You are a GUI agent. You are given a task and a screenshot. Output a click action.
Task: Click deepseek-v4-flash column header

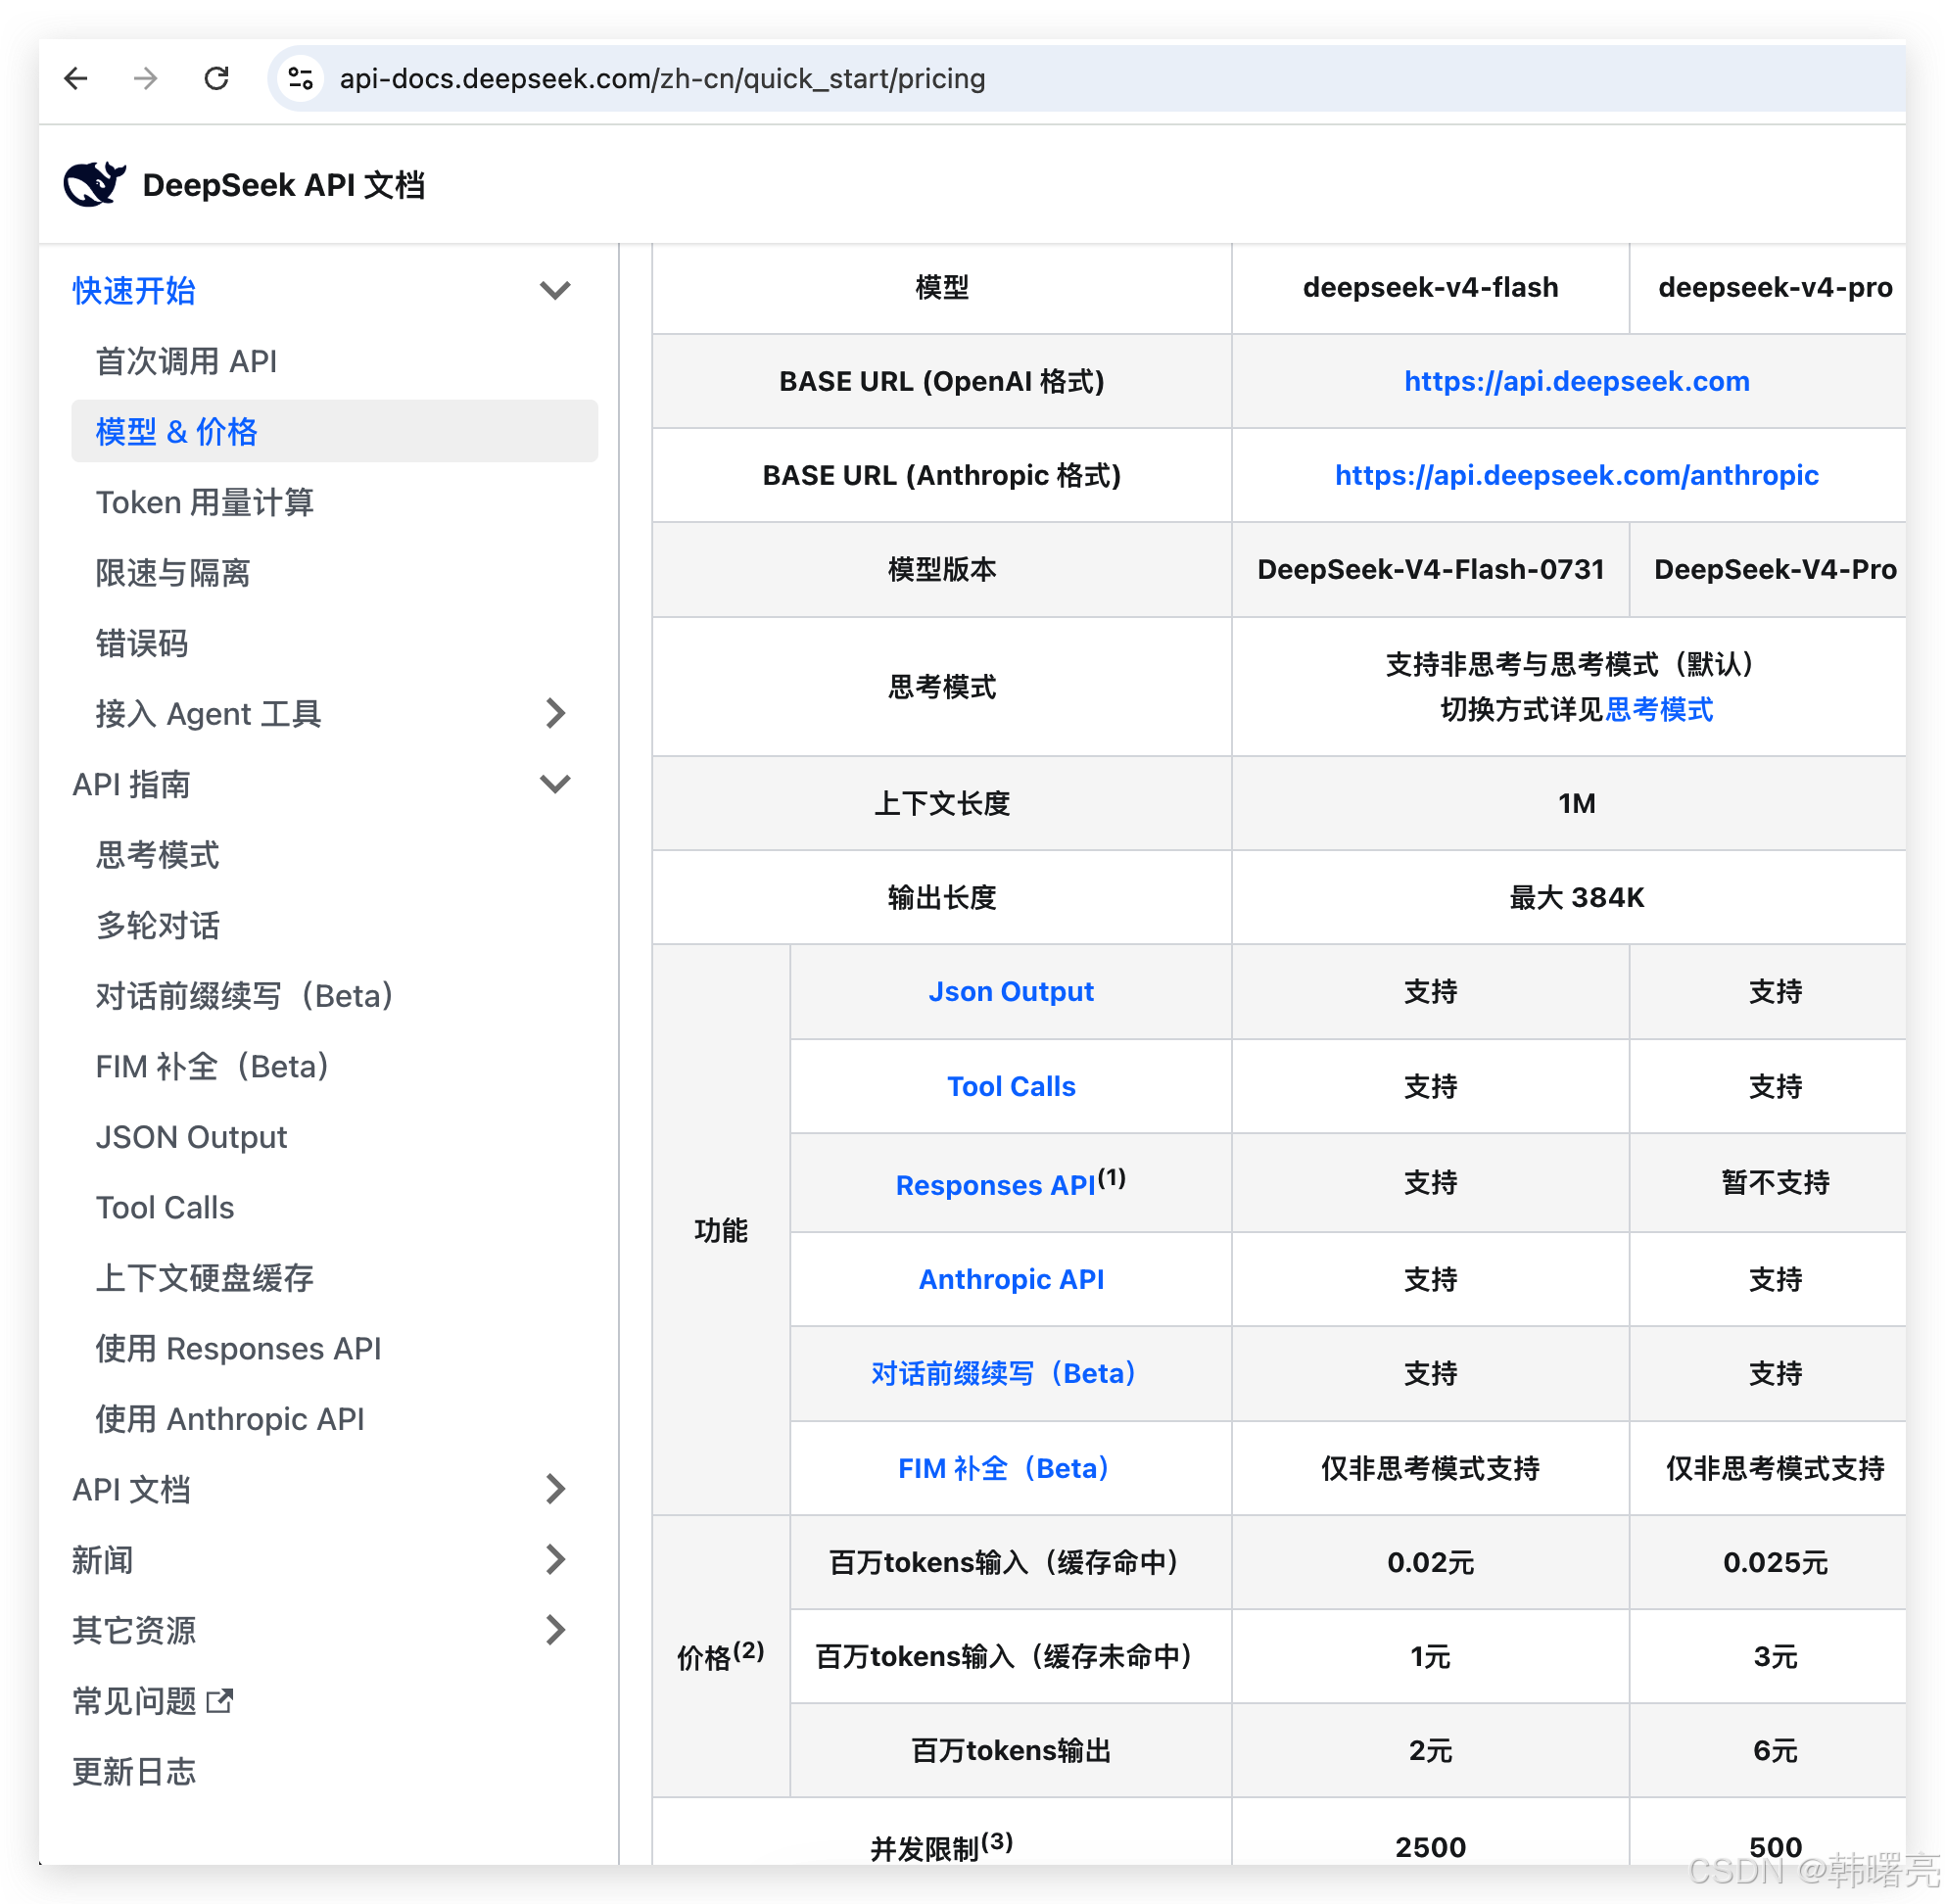1430,287
